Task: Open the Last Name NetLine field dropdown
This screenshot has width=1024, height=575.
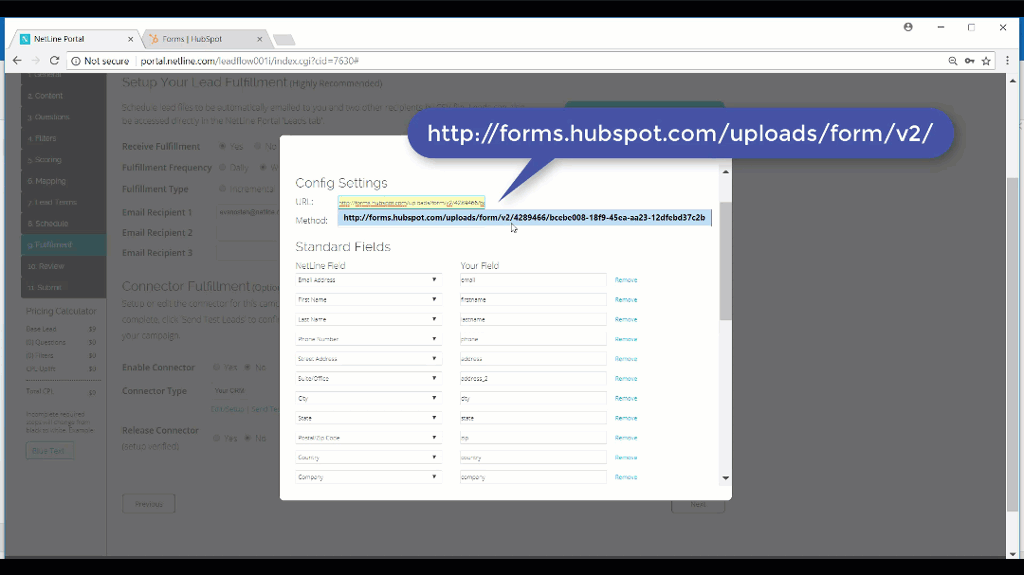Action: [368, 320]
